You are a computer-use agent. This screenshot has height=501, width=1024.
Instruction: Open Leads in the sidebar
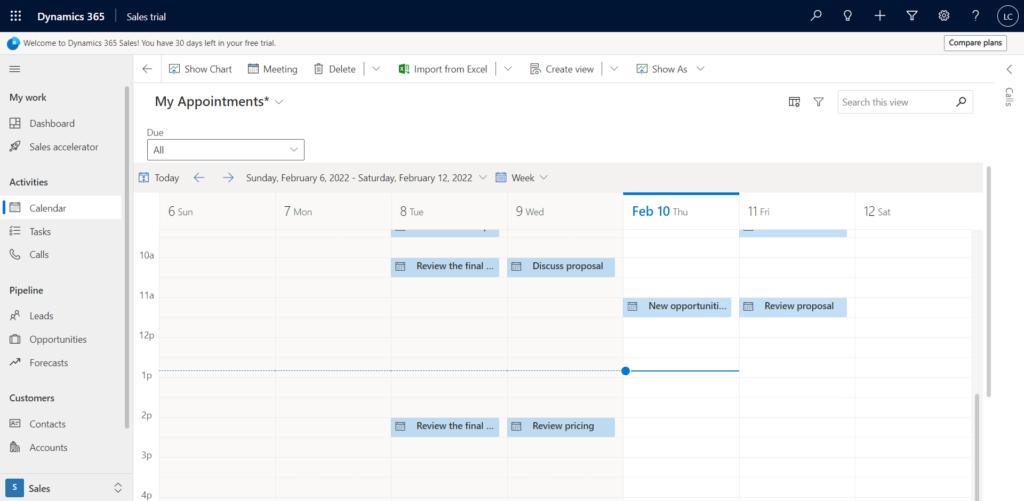(x=61, y=315)
